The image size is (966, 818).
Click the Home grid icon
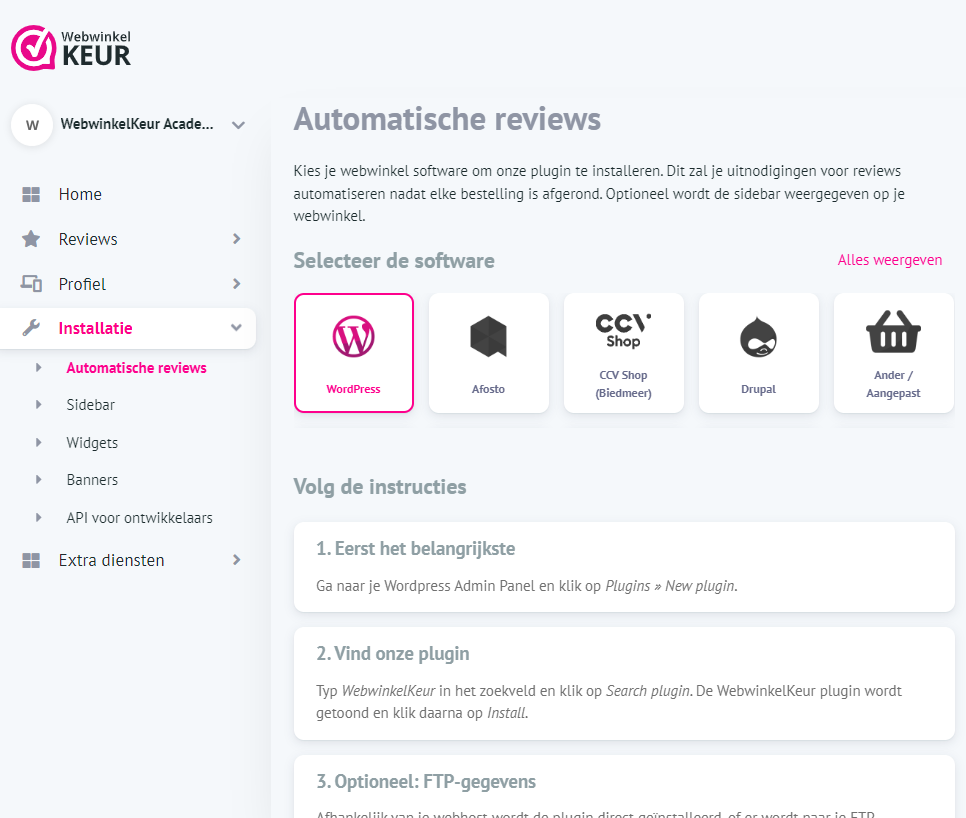coord(31,194)
